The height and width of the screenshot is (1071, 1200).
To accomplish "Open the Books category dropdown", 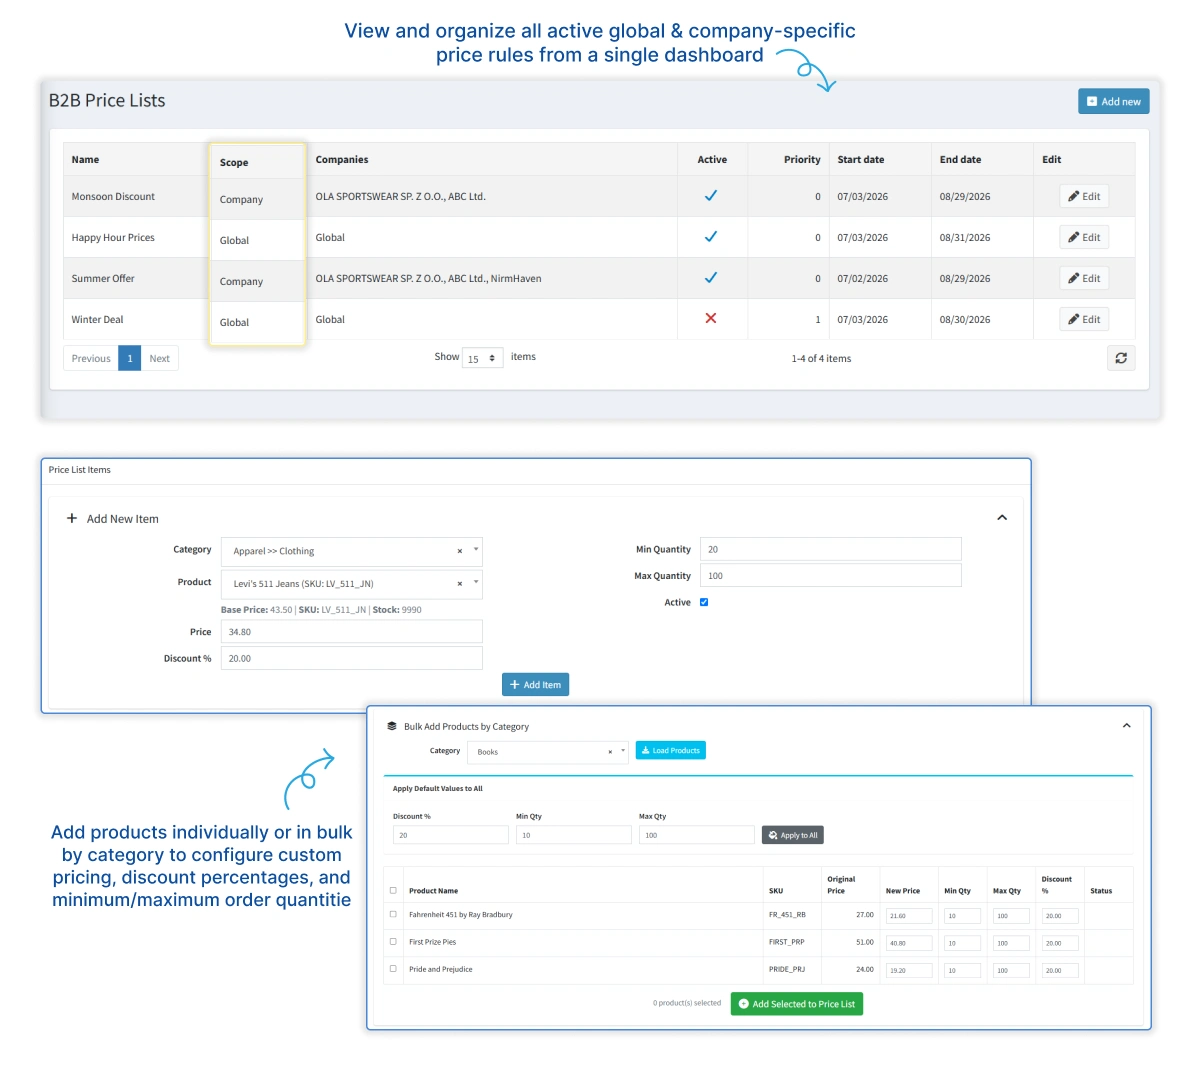I will tap(623, 751).
